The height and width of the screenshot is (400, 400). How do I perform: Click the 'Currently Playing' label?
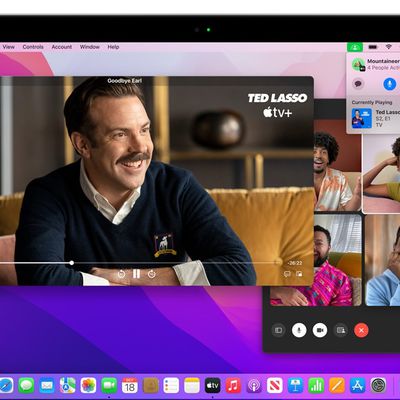pyautogui.click(x=372, y=102)
